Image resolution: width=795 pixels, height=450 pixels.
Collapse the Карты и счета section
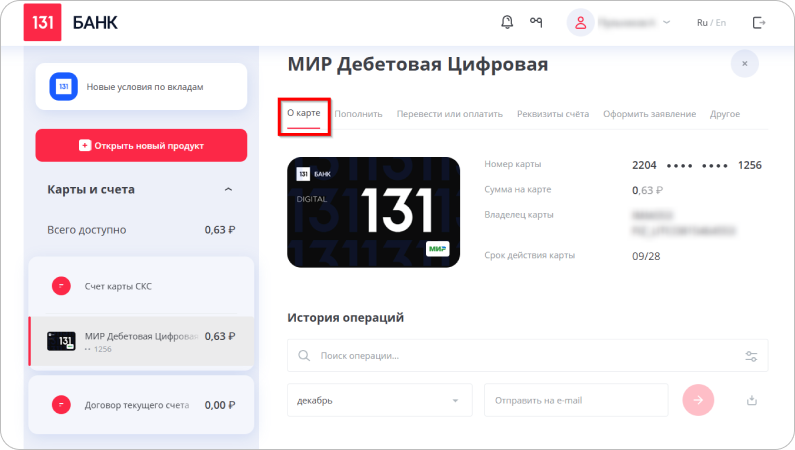pyautogui.click(x=228, y=189)
